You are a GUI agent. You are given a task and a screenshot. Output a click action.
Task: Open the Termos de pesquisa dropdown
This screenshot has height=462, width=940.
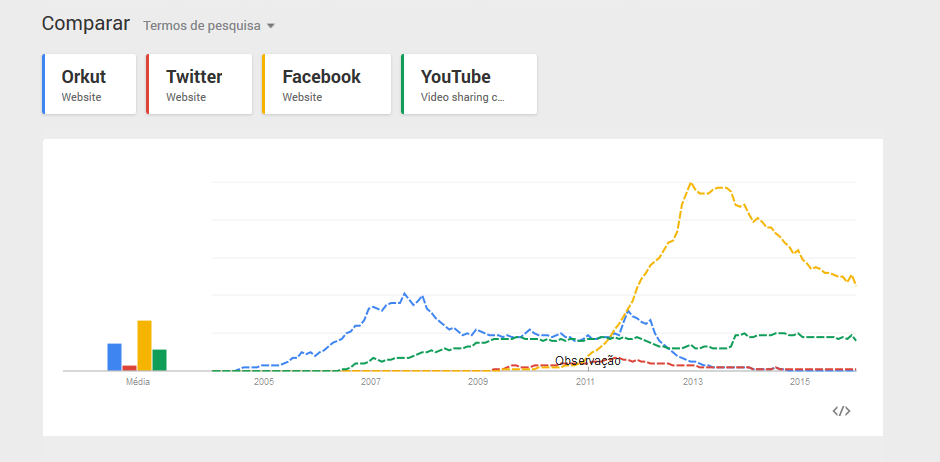[x=201, y=25]
